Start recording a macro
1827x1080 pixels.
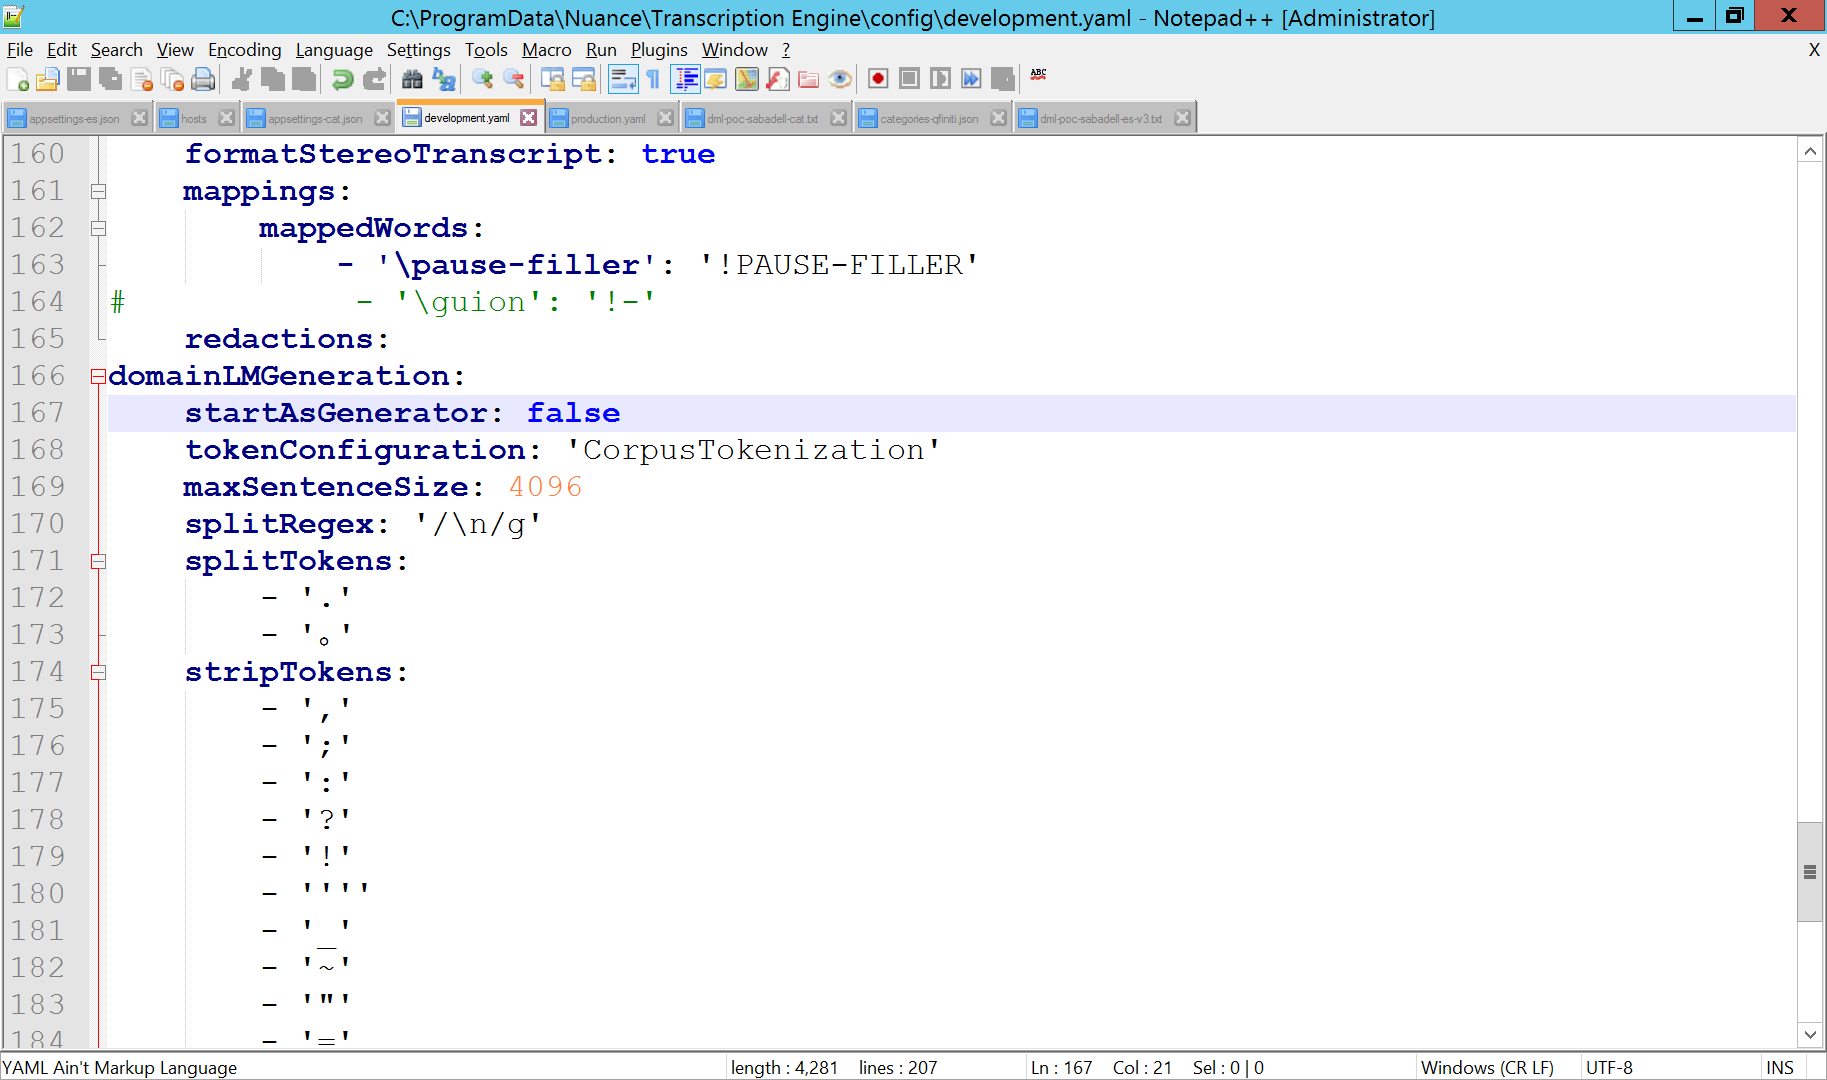pyautogui.click(x=877, y=79)
